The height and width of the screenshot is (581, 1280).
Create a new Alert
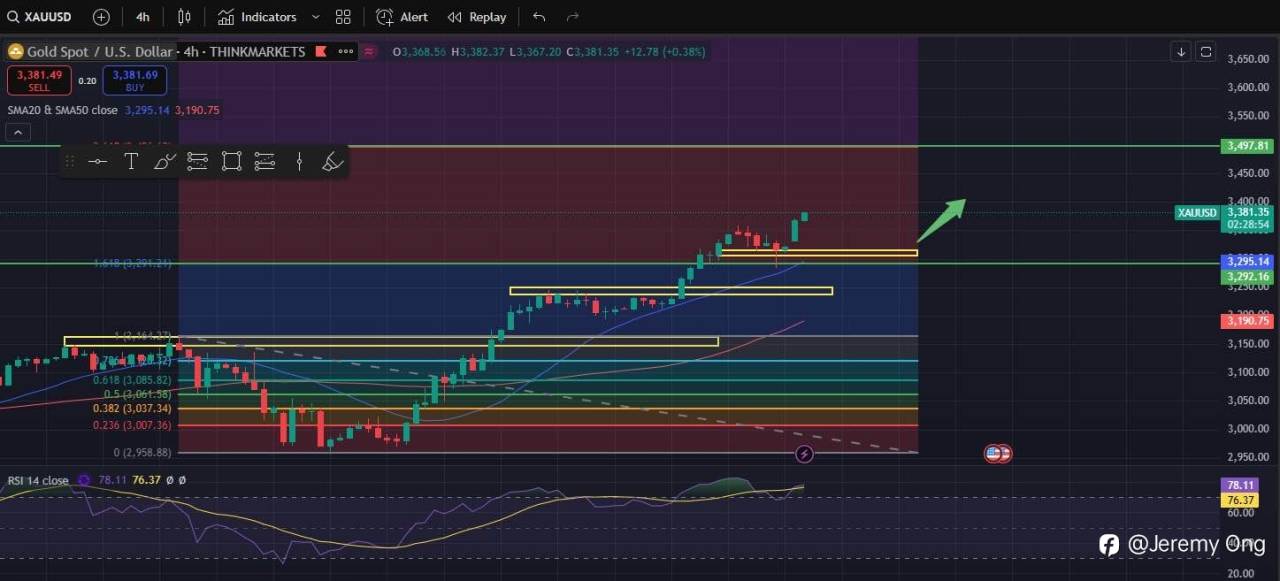[402, 17]
